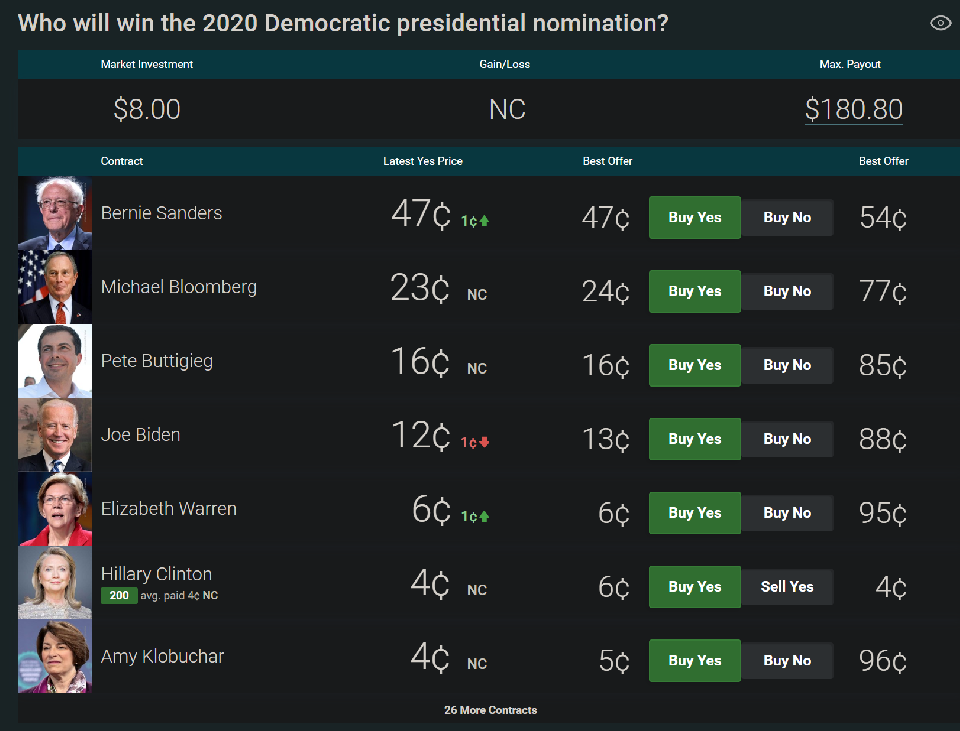Click Elizabeth Warren candidate photo
Screen dimensions: 960x731
[55, 510]
